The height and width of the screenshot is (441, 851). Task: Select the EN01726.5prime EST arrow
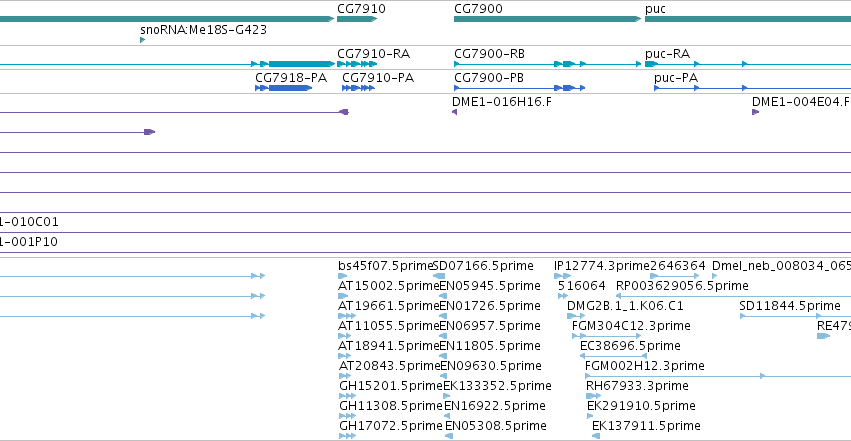pos(443,316)
